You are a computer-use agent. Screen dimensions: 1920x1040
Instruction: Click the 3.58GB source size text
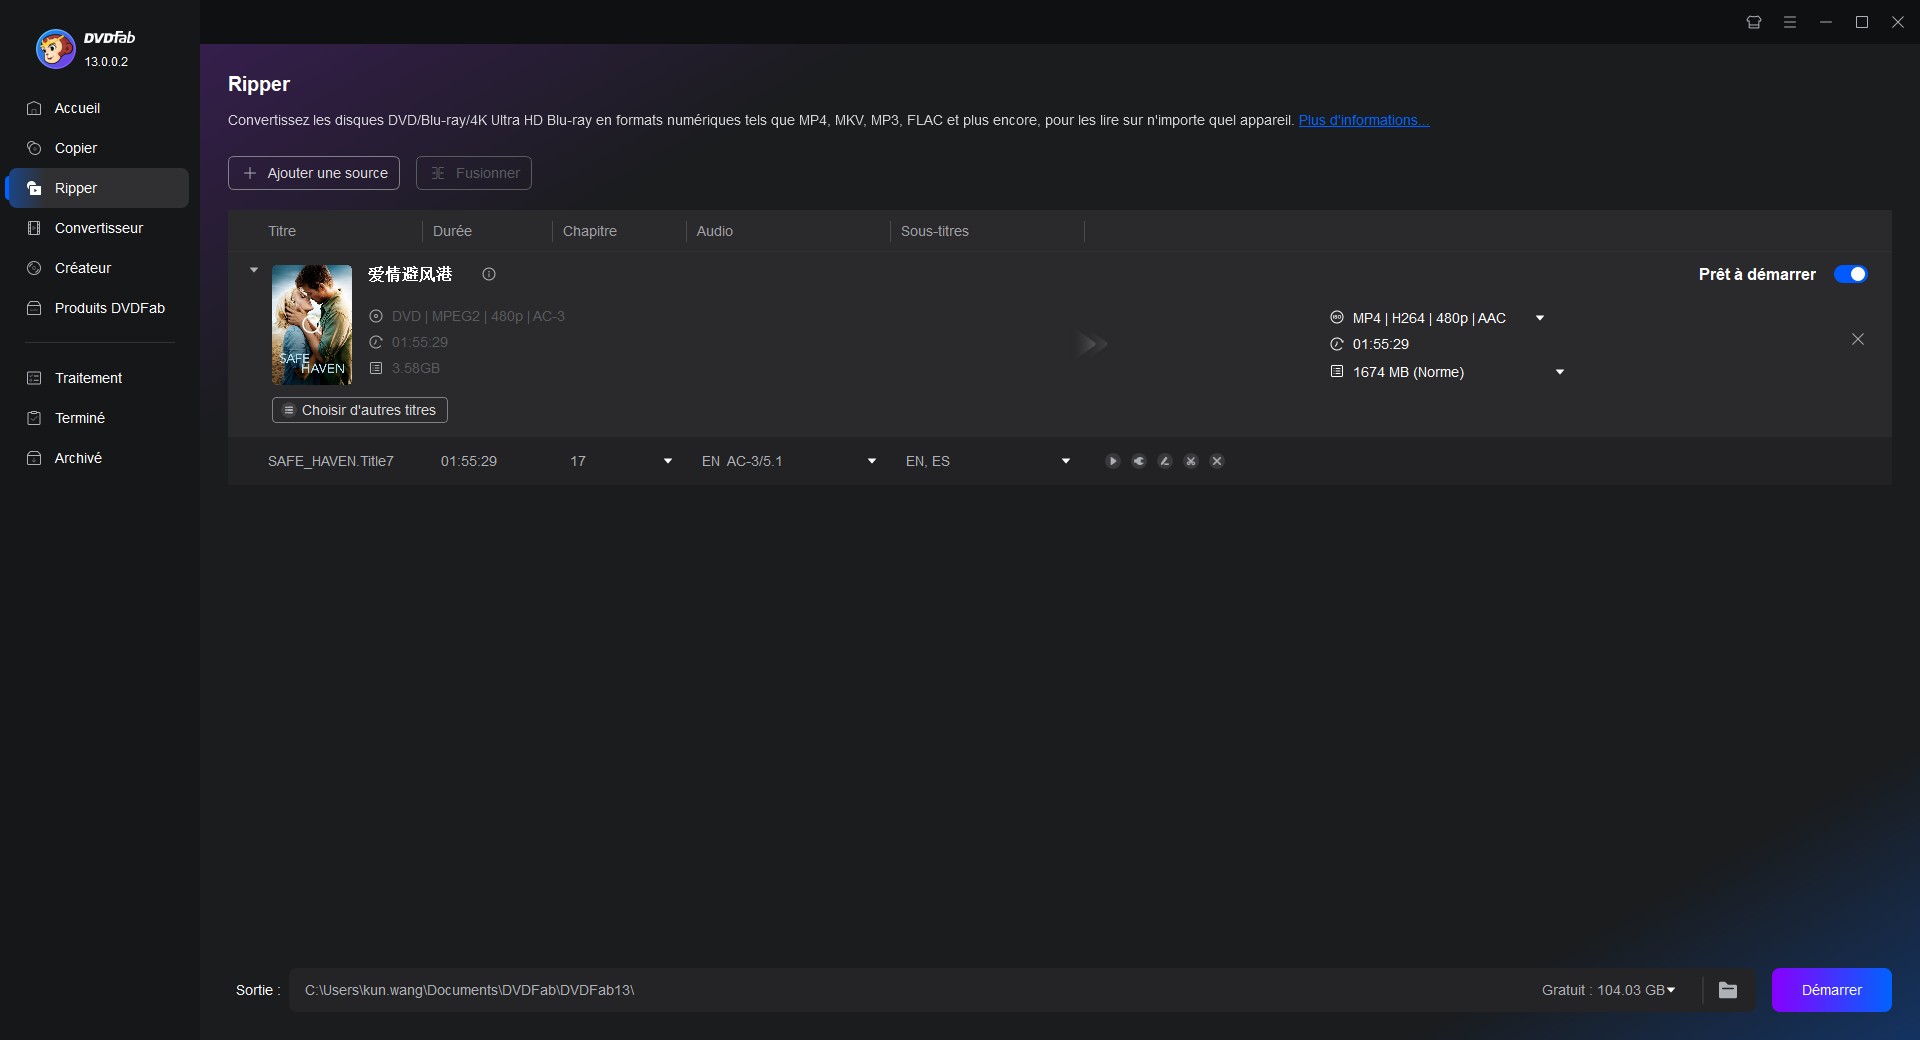(x=416, y=368)
